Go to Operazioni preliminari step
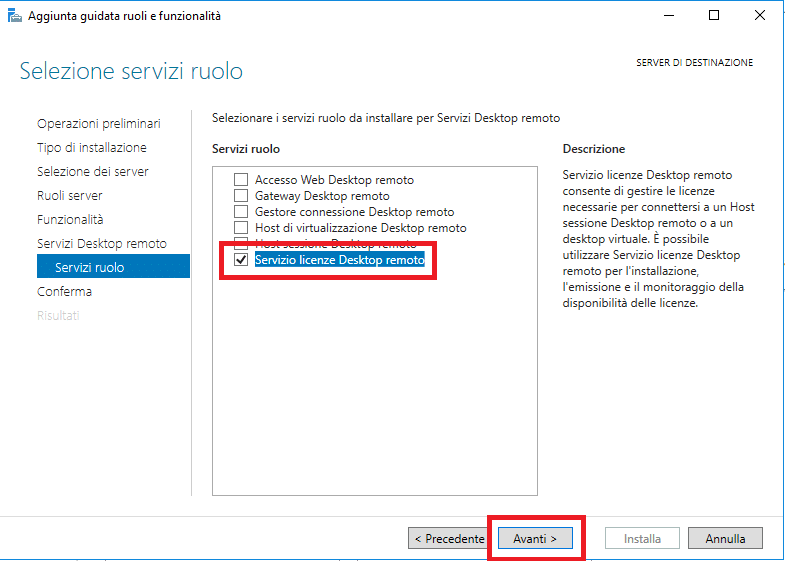This screenshot has width=785, height=561. point(99,124)
